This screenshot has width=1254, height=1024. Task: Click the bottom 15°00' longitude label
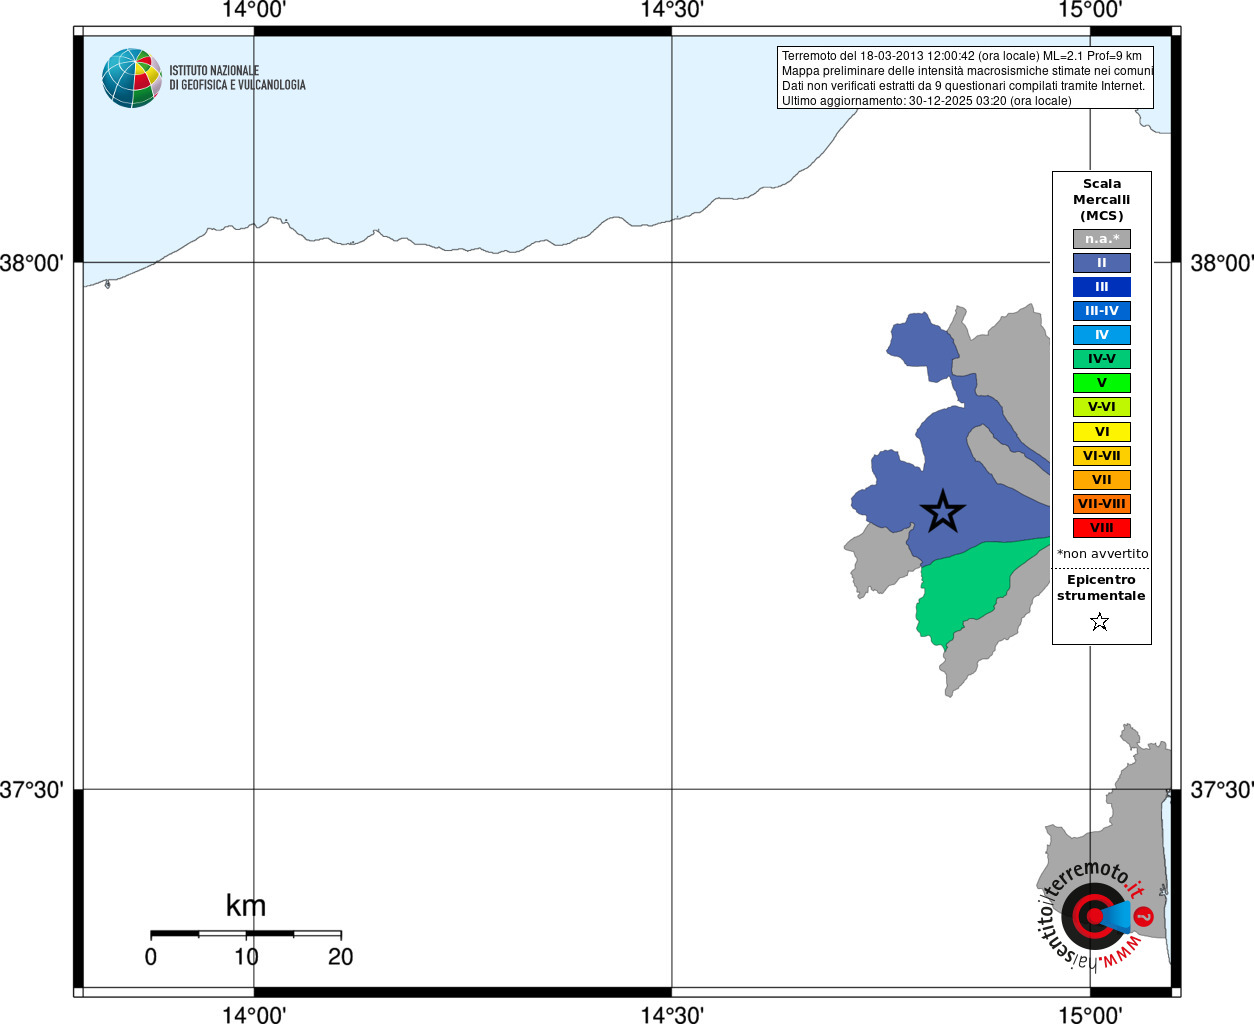click(1090, 1016)
